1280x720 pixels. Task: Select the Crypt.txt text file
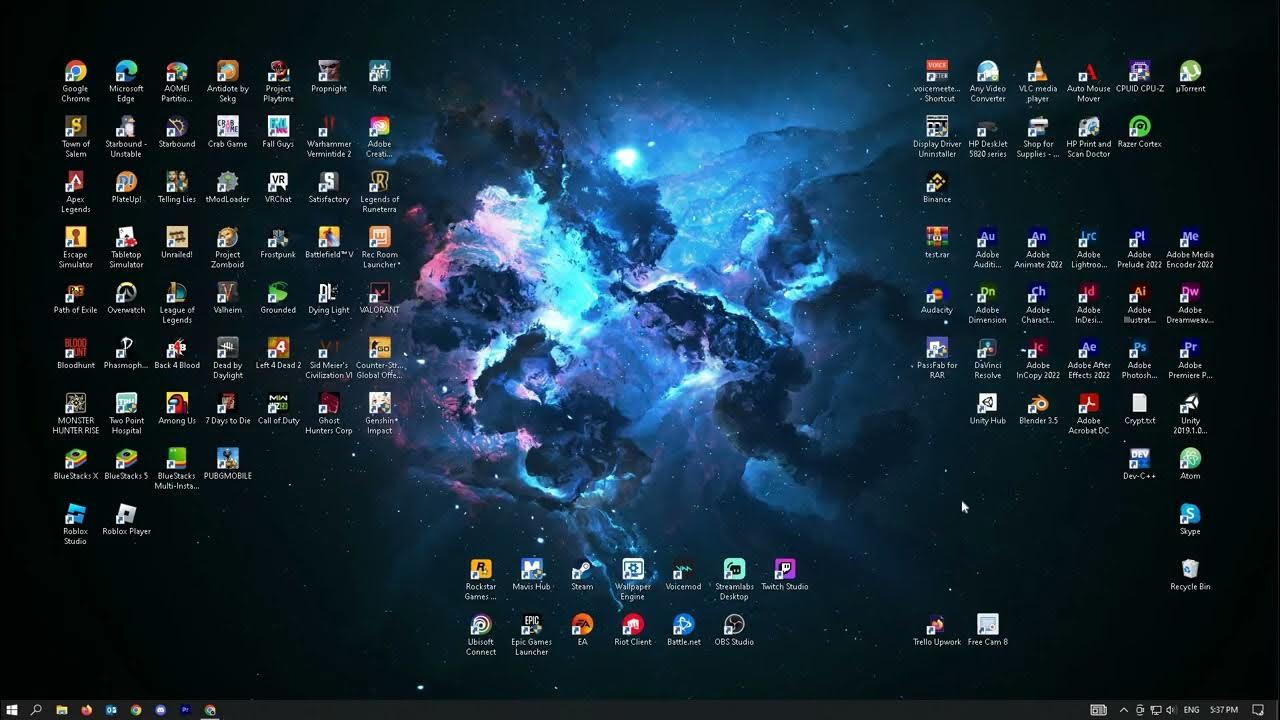coord(1139,408)
